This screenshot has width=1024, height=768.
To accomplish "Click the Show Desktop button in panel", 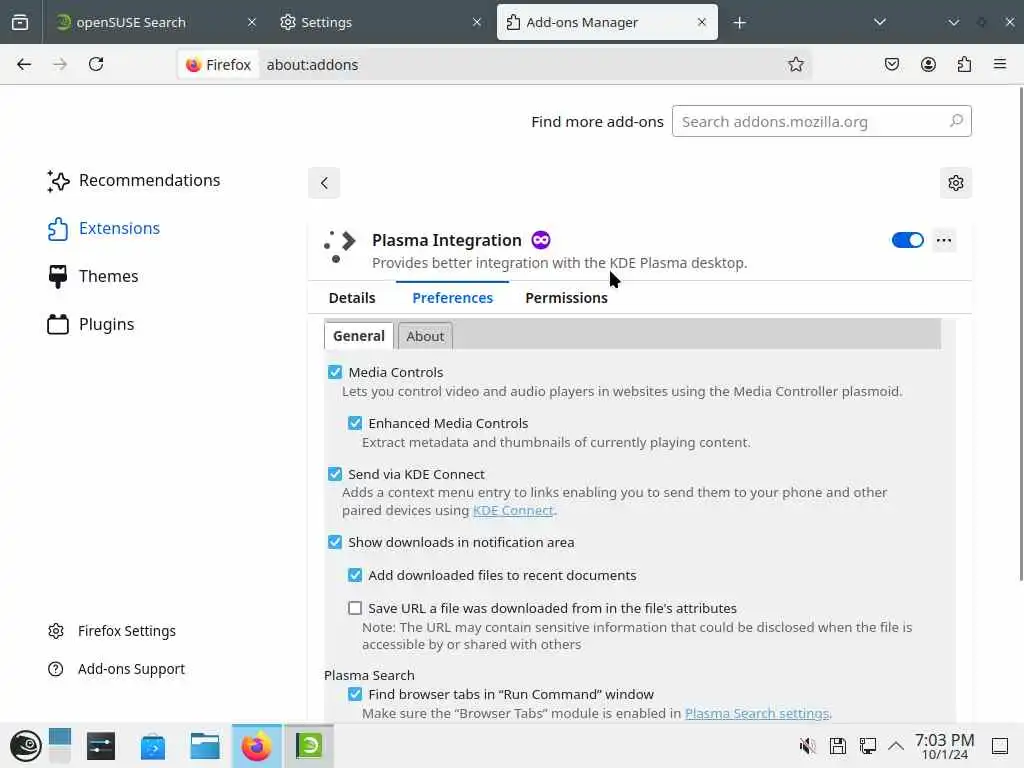I will (x=1000, y=746).
